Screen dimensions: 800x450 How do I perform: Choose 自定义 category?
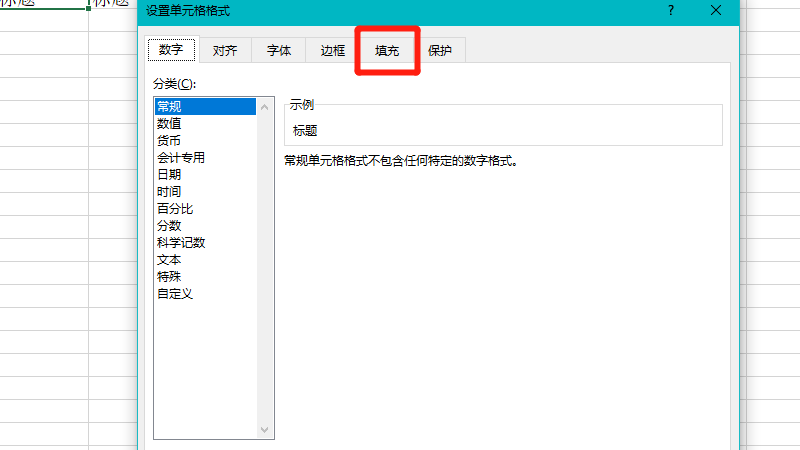point(205,293)
